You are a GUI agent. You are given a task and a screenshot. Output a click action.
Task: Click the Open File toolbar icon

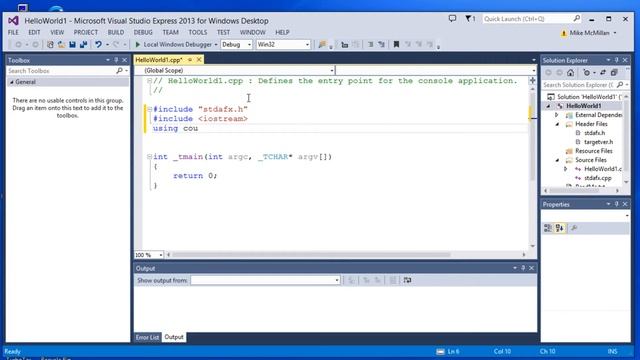click(x=61, y=44)
